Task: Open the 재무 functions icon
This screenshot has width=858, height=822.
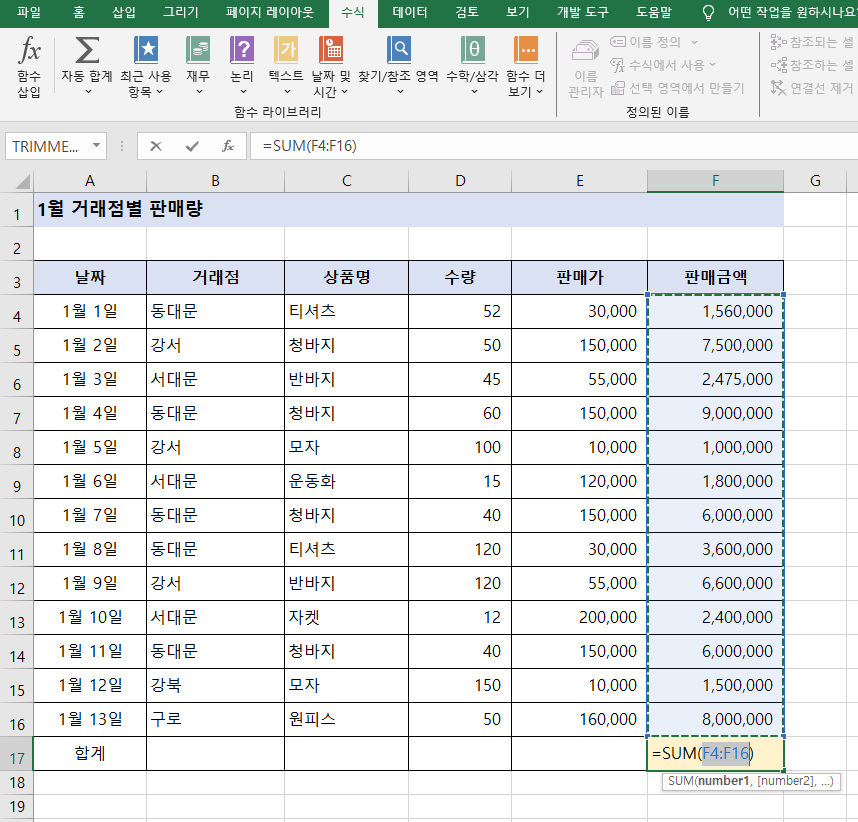Action: tap(198, 50)
